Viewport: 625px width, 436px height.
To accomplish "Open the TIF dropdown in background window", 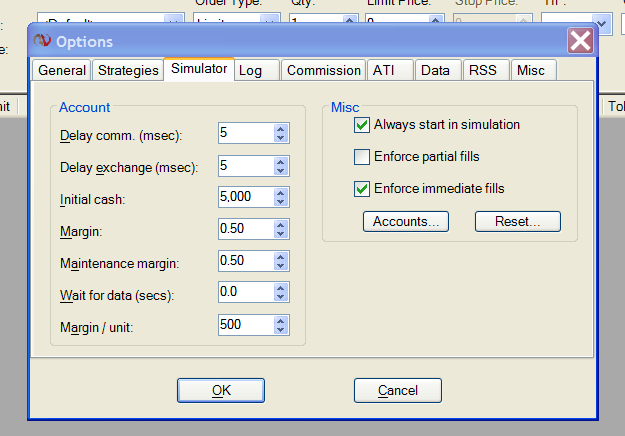I will click(601, 24).
